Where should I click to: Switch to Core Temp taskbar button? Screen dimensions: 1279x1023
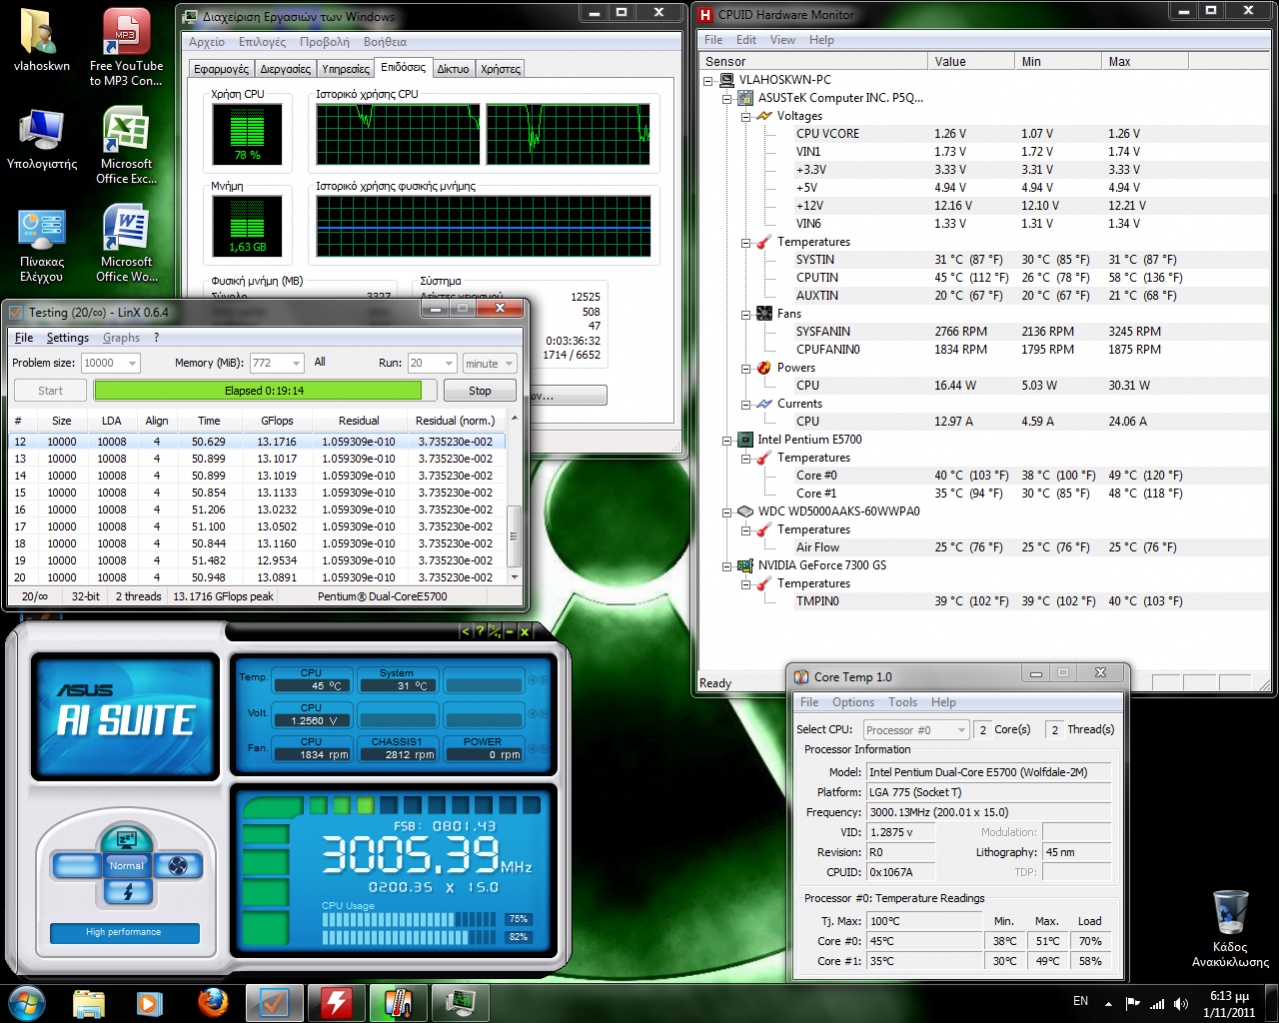pyautogui.click(x=398, y=1002)
